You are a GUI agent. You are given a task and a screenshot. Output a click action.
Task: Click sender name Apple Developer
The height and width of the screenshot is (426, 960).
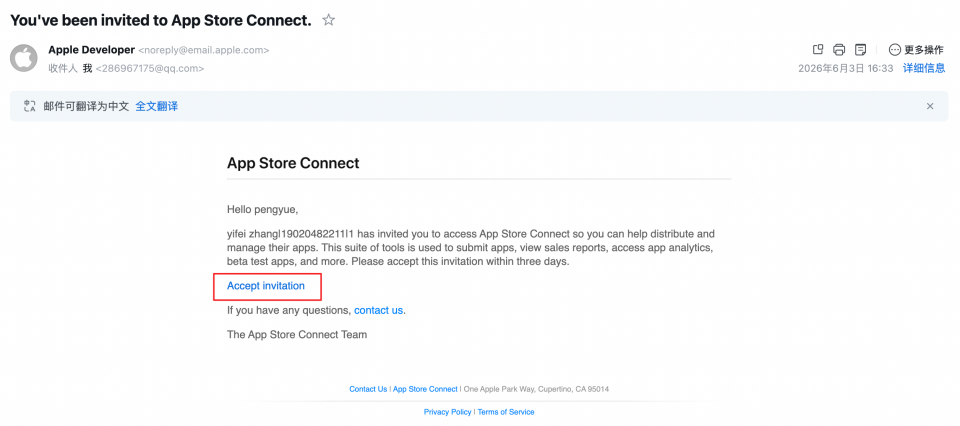pos(91,50)
